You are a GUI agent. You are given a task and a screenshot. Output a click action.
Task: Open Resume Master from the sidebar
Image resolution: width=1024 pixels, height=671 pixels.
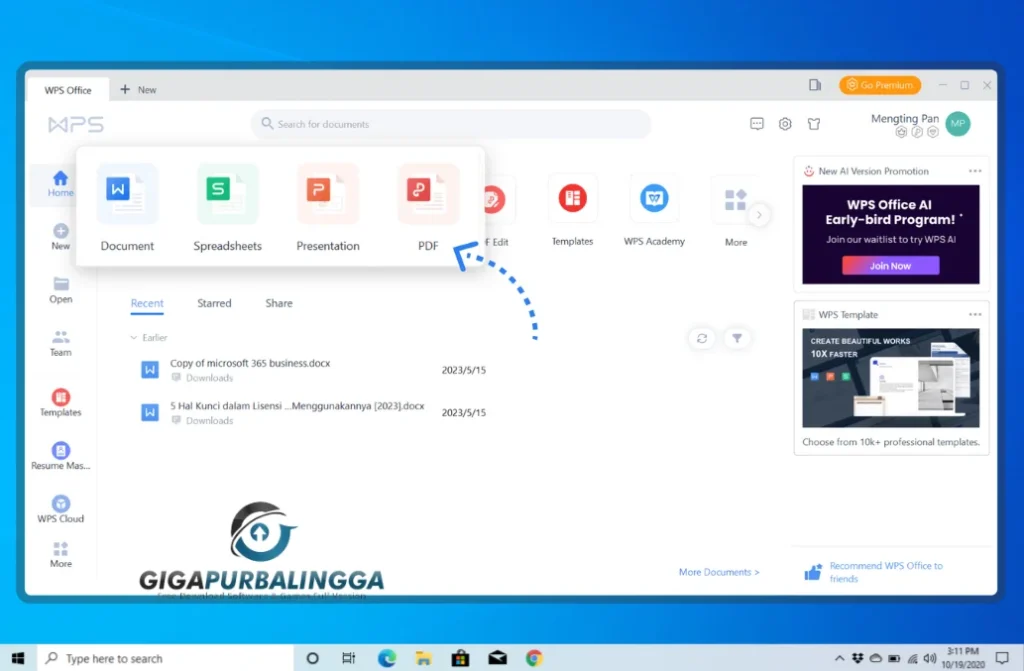tap(60, 455)
